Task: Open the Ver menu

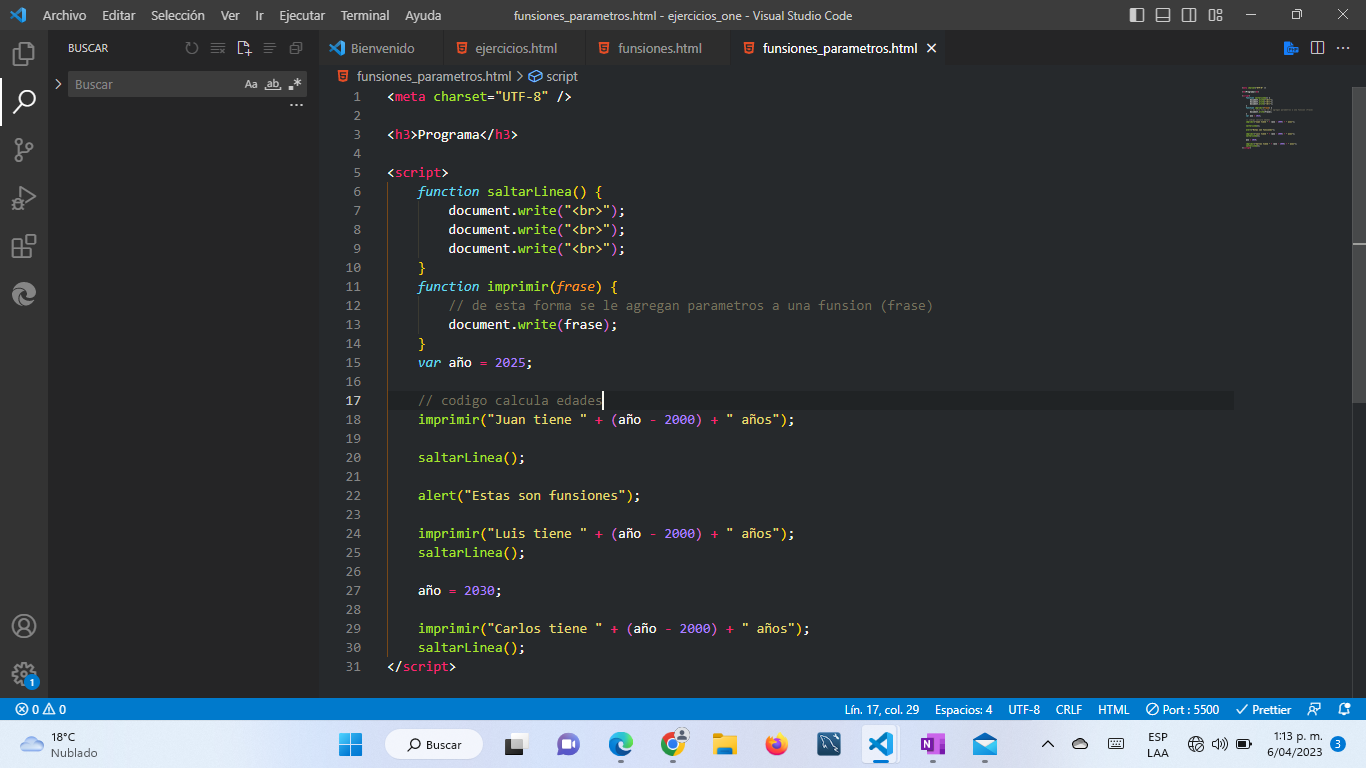Action: [230, 15]
